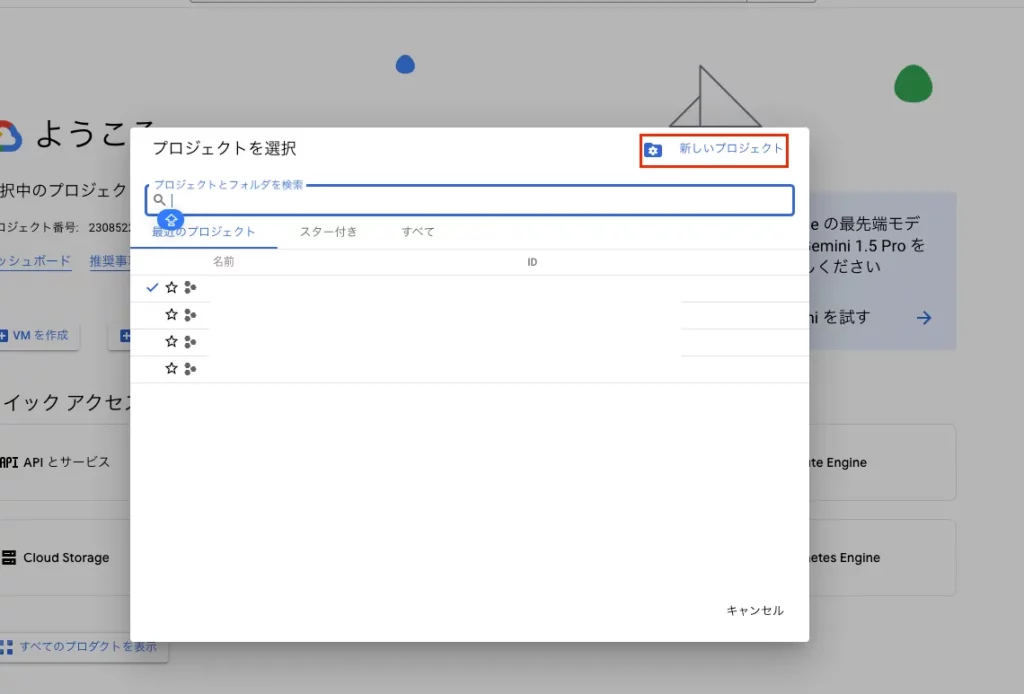Switch to the スター付き tab
1024x694 pixels.
pos(330,231)
